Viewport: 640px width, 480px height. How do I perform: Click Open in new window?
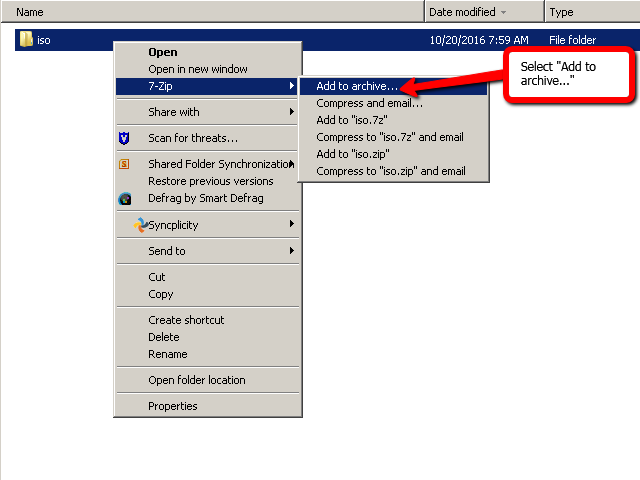pyautogui.click(x=198, y=69)
